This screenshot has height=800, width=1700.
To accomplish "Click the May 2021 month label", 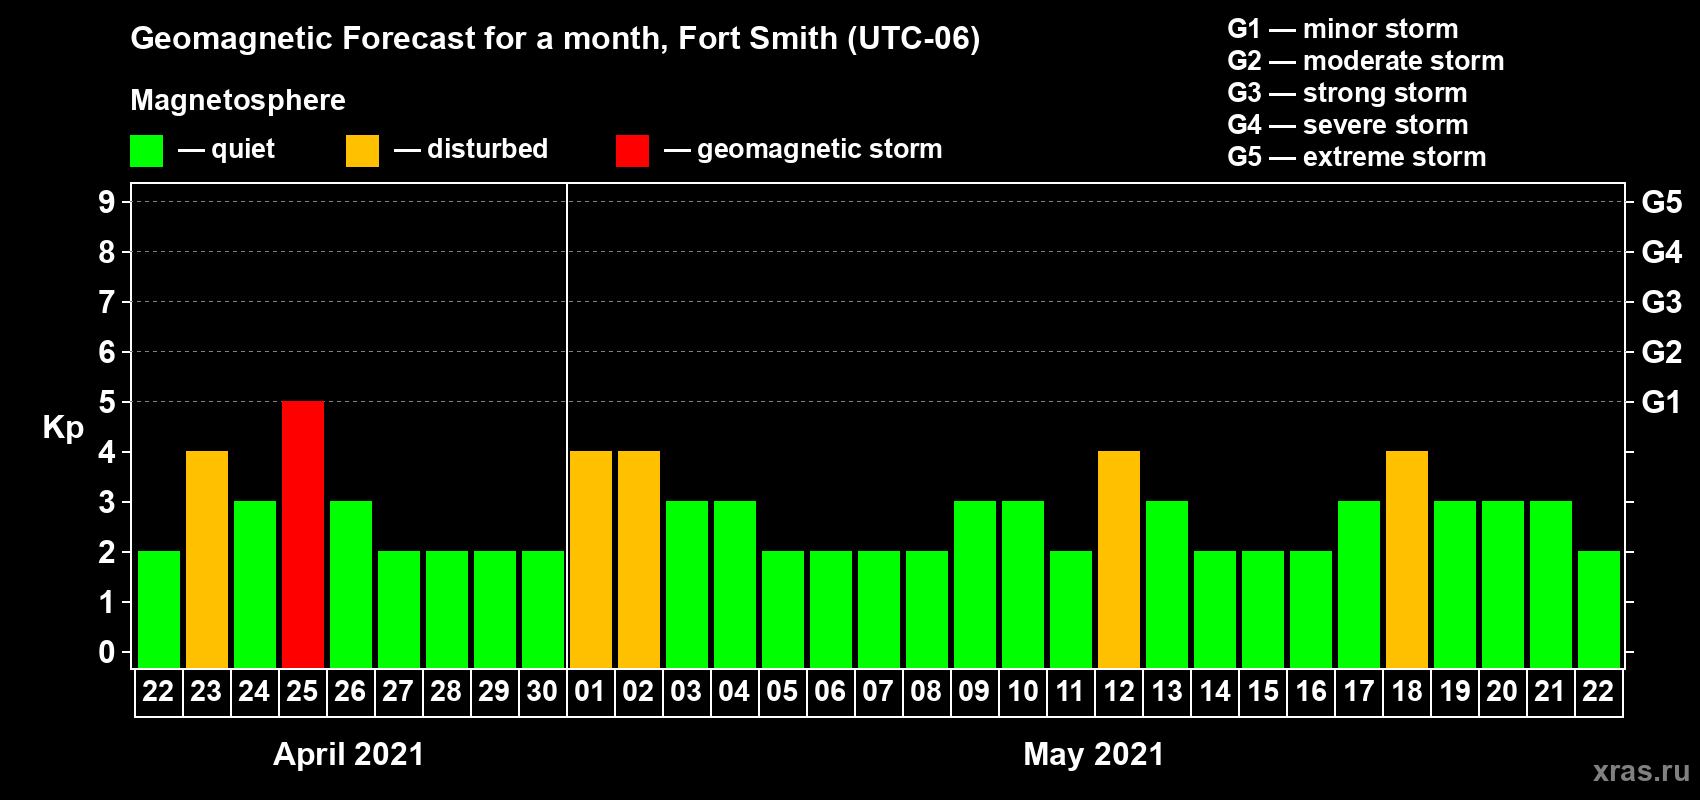I will [1093, 754].
